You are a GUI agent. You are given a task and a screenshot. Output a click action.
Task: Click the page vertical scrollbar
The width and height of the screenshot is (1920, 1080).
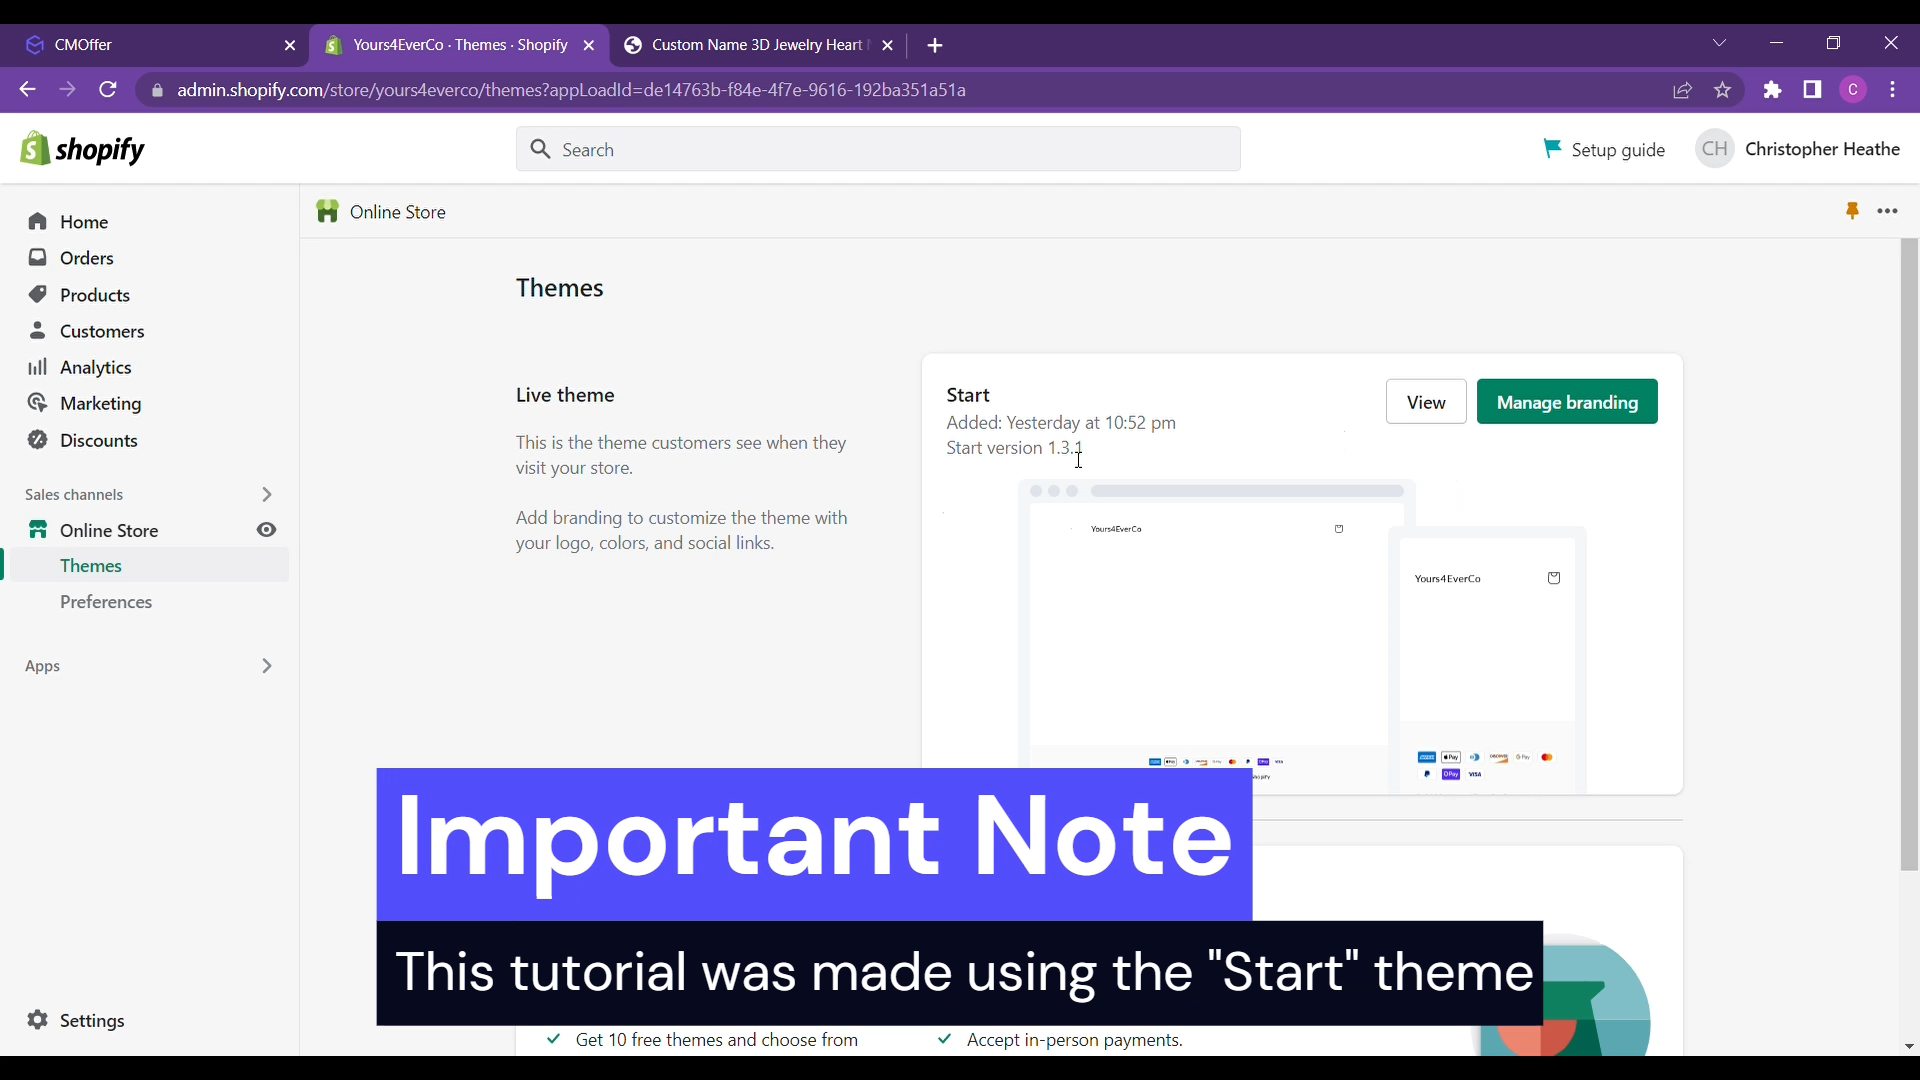coord(1909,555)
